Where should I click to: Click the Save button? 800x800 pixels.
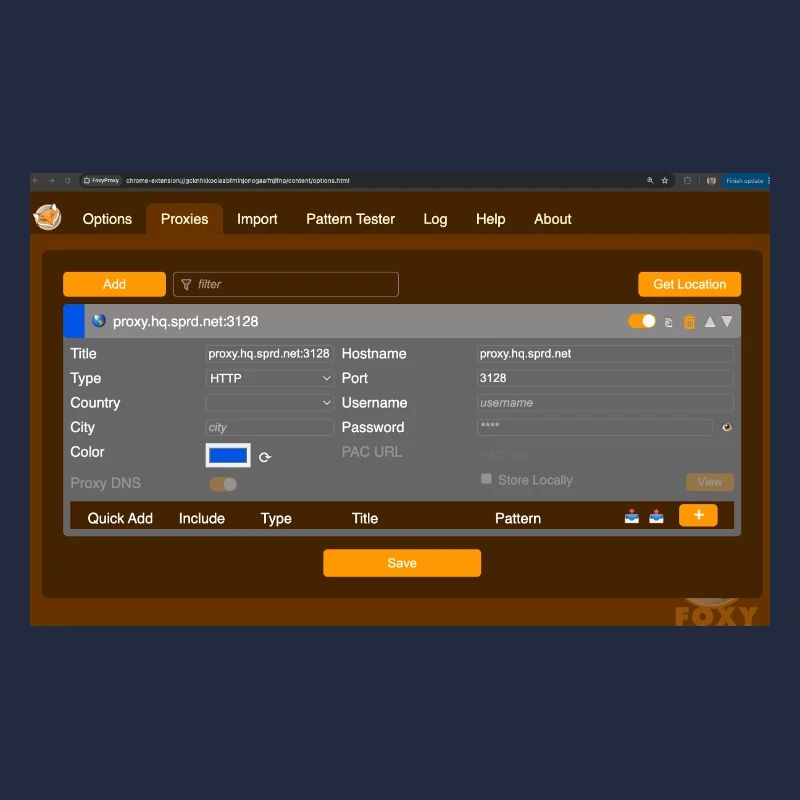[402, 563]
